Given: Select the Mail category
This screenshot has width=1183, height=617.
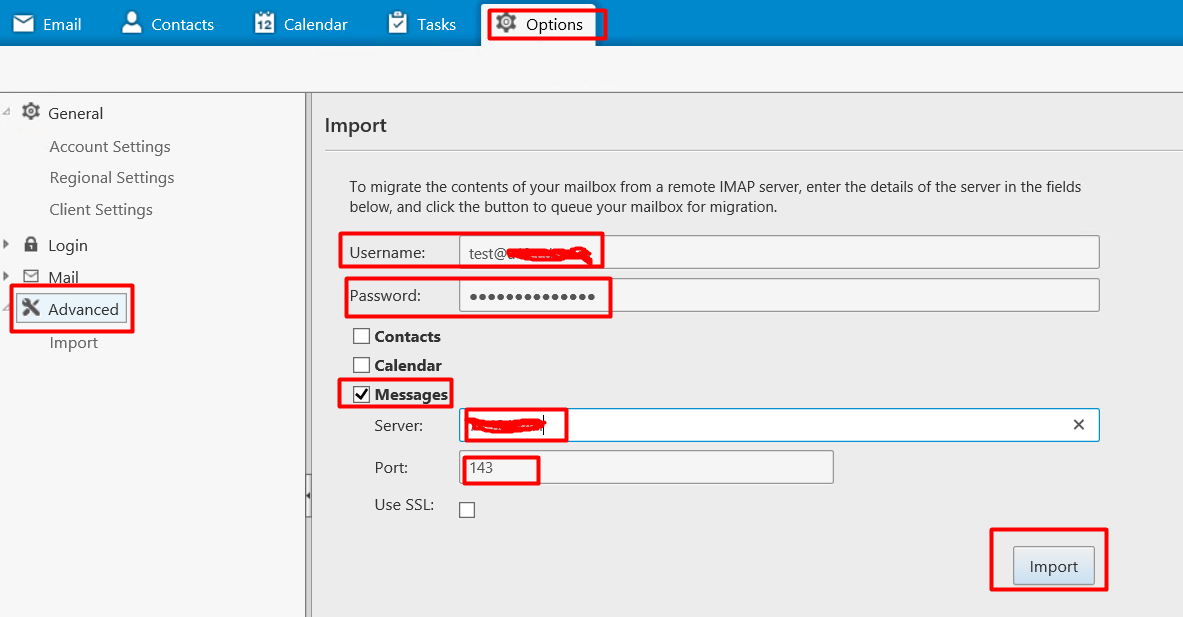Looking at the screenshot, I should tap(63, 277).
